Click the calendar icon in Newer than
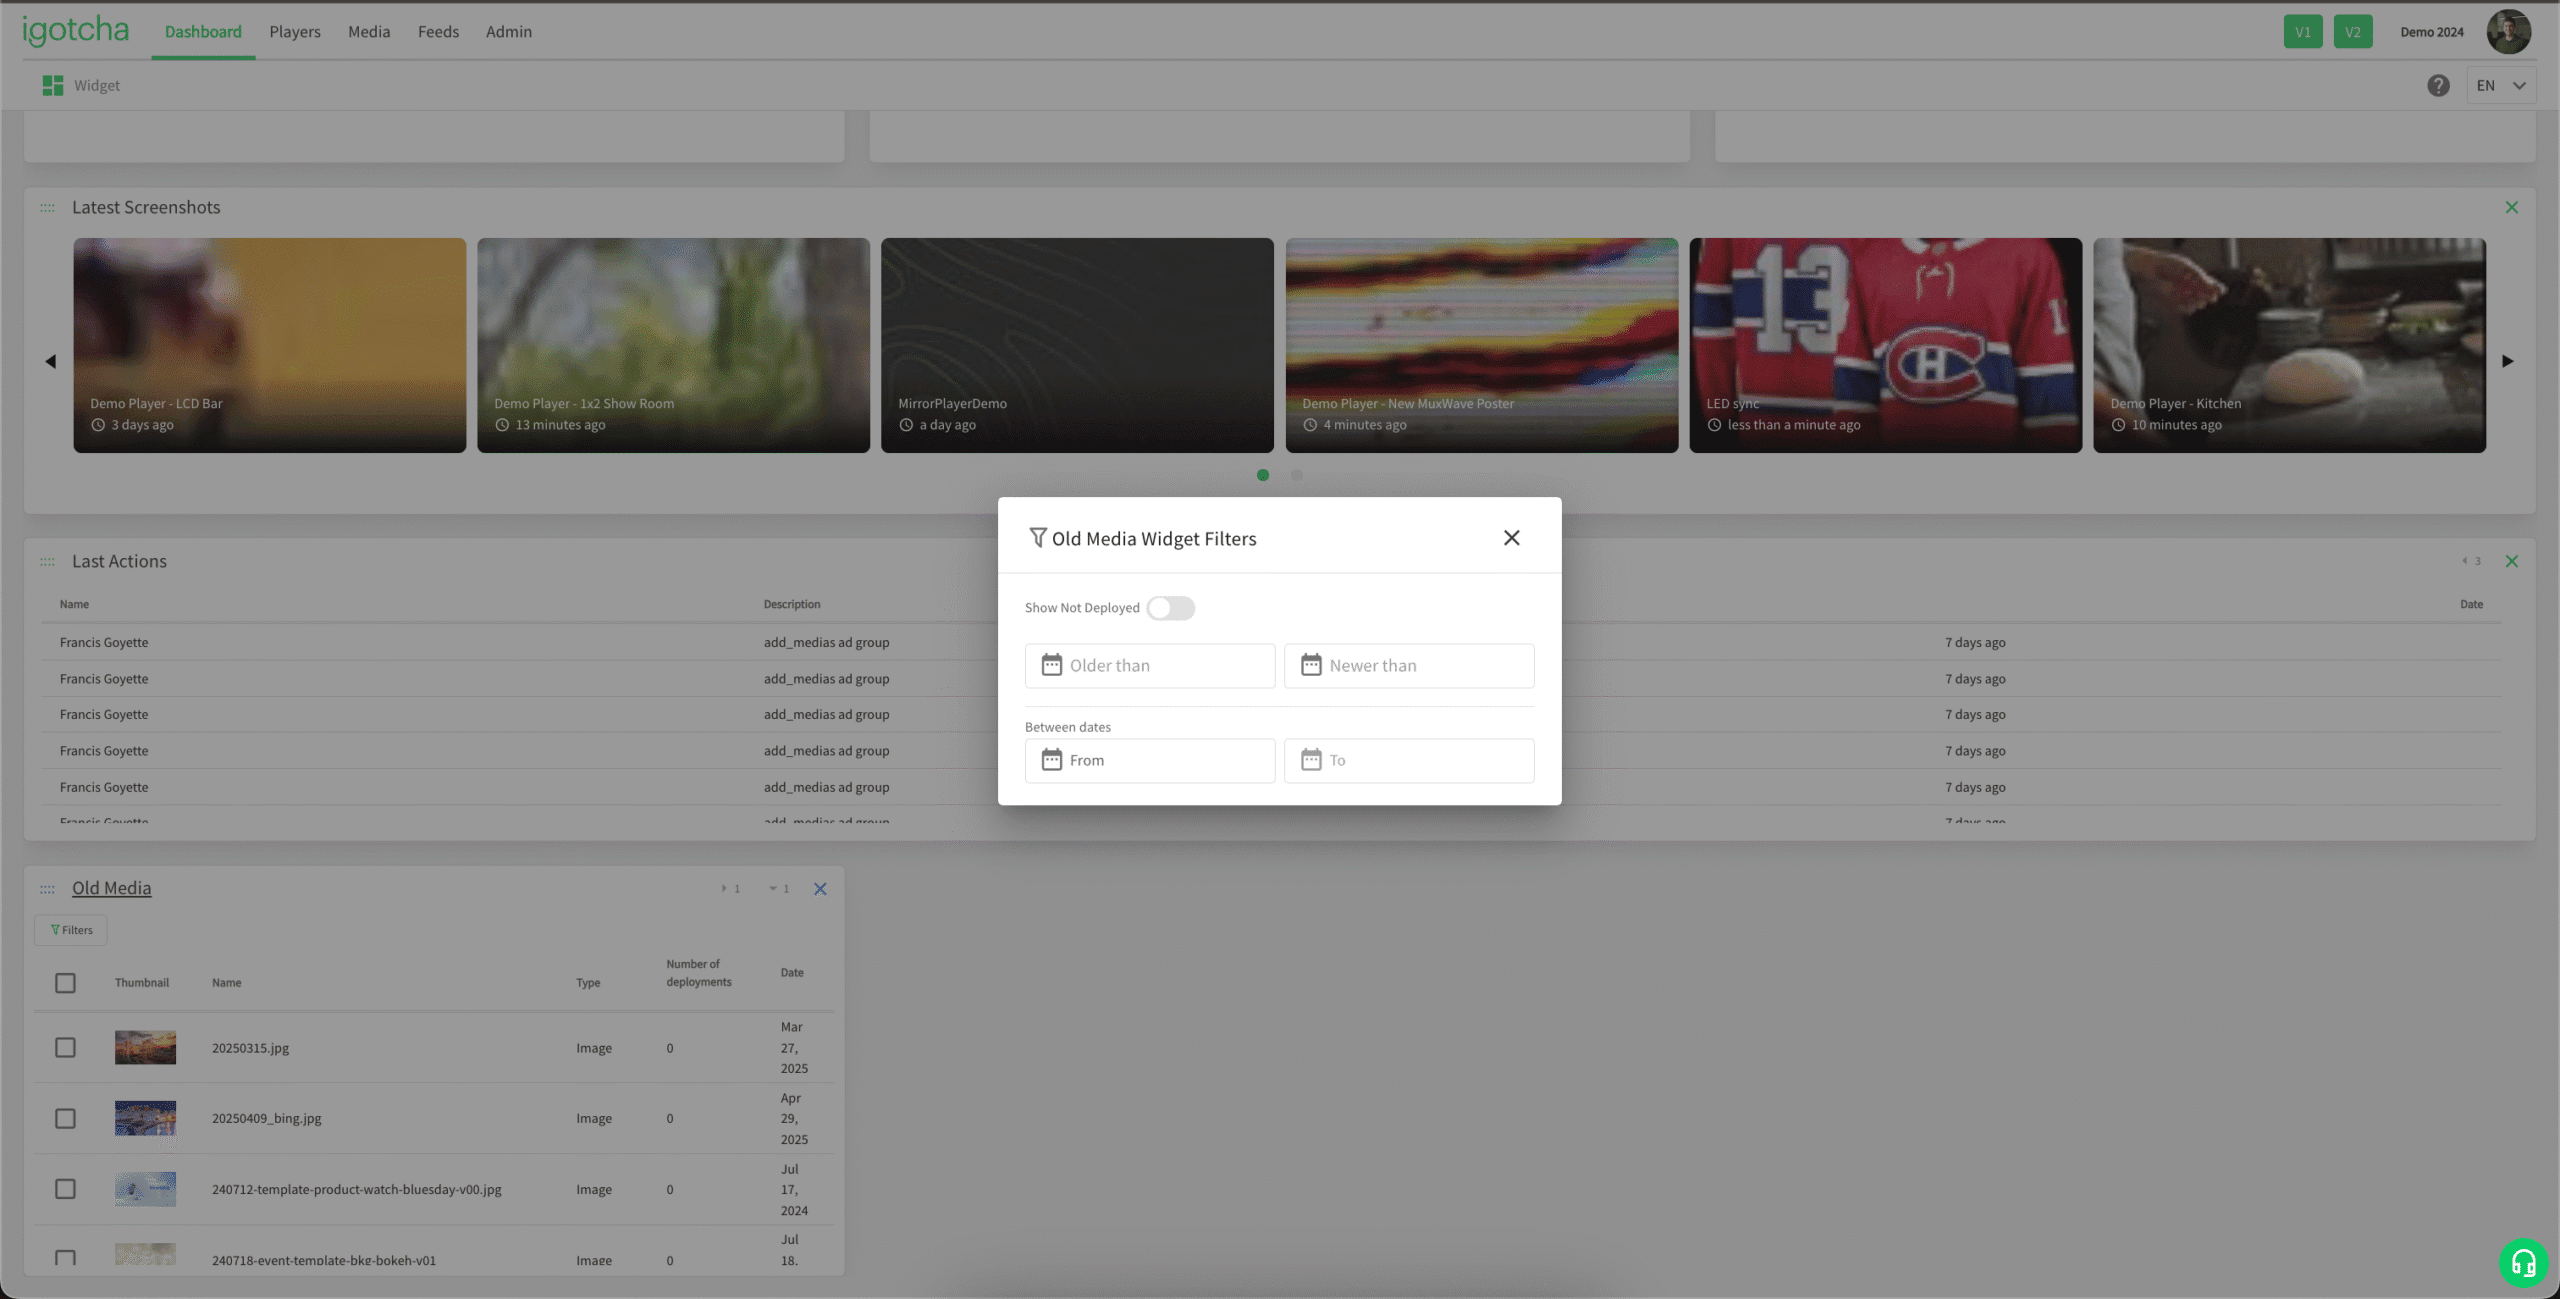The width and height of the screenshot is (2560, 1299). 1311,665
